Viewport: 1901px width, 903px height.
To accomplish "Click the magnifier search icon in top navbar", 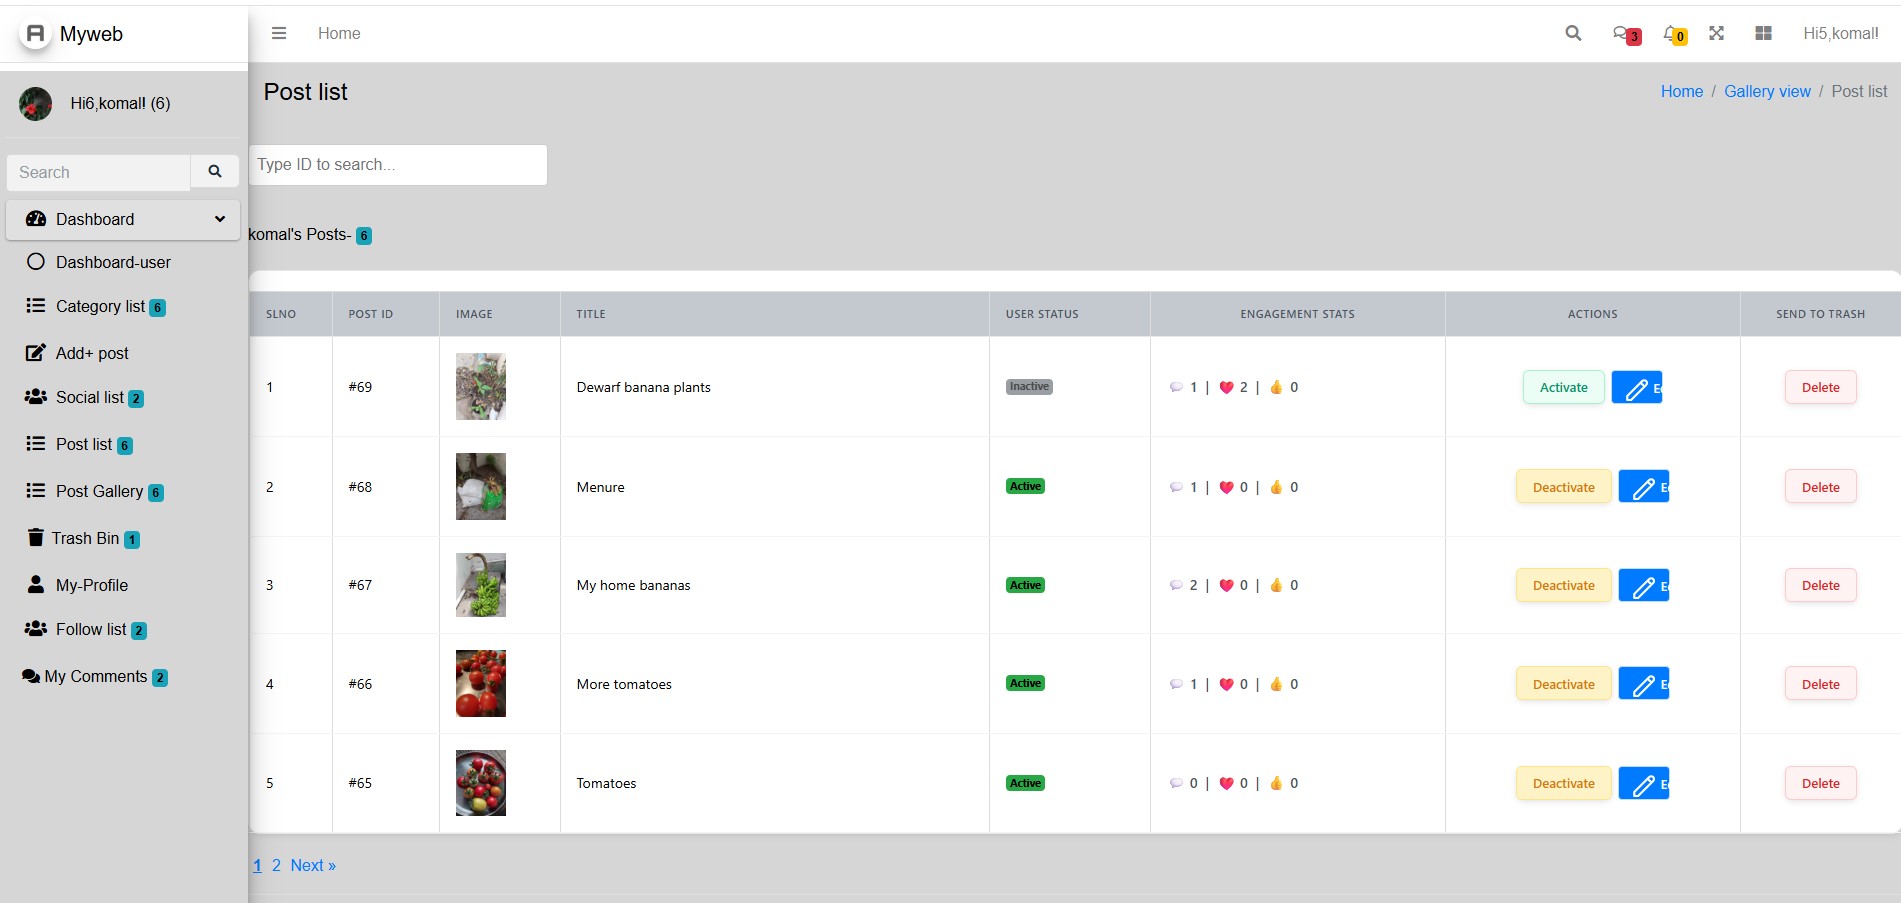I will point(1573,33).
